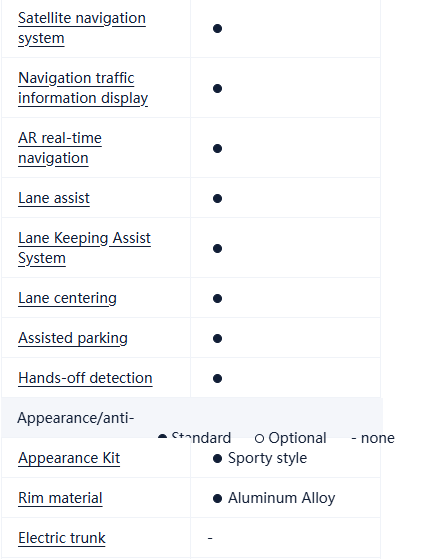430x559 pixels.
Task: Open Navigation traffic information display link
Action: click(83, 88)
